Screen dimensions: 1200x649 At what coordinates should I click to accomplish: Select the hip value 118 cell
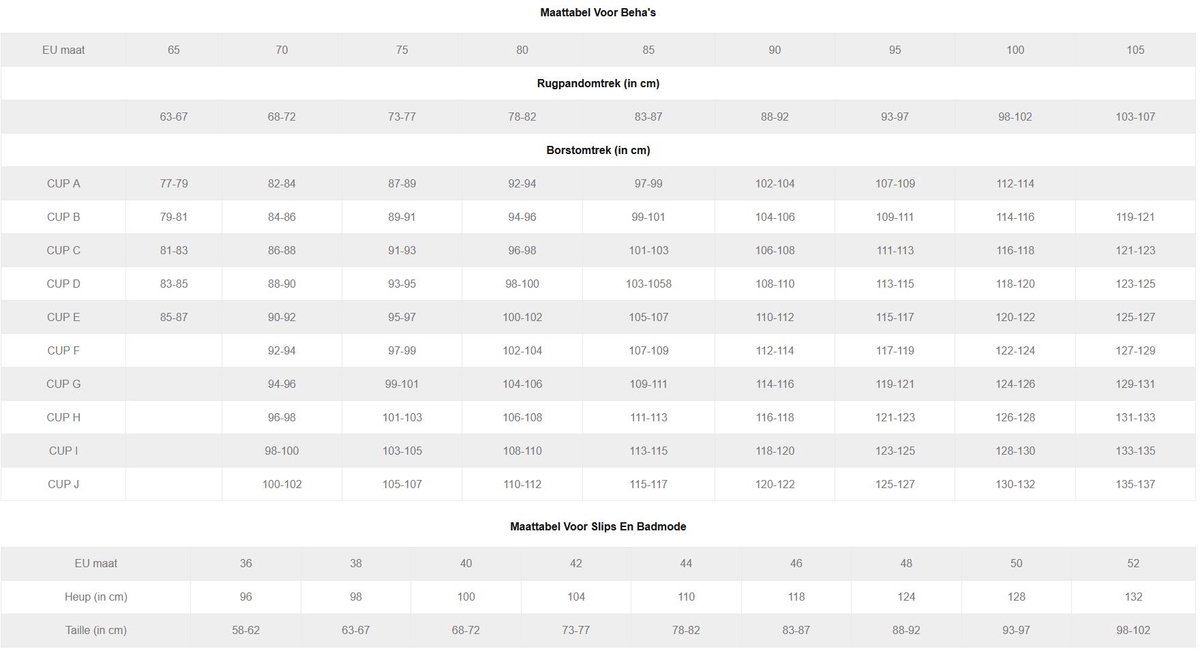(x=796, y=597)
